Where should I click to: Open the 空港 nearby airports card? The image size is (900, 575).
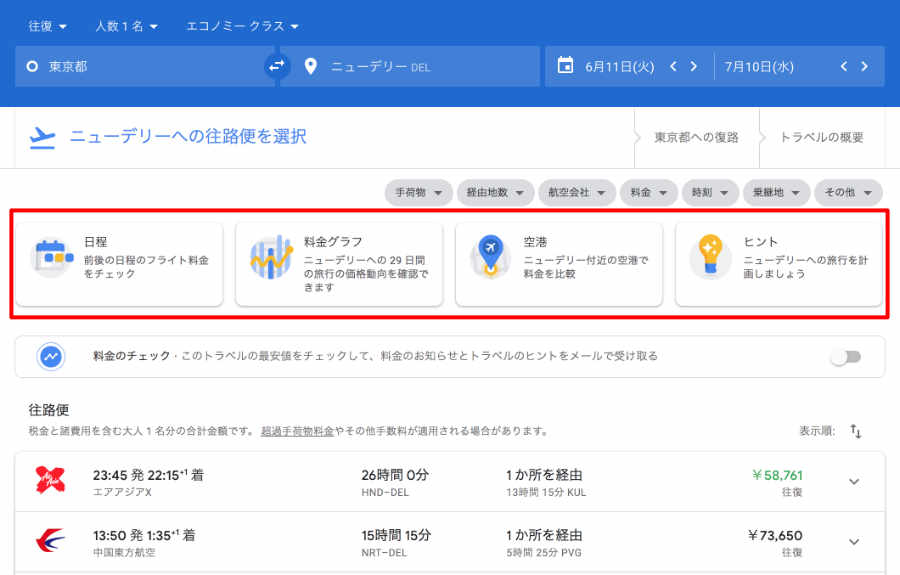click(x=558, y=265)
